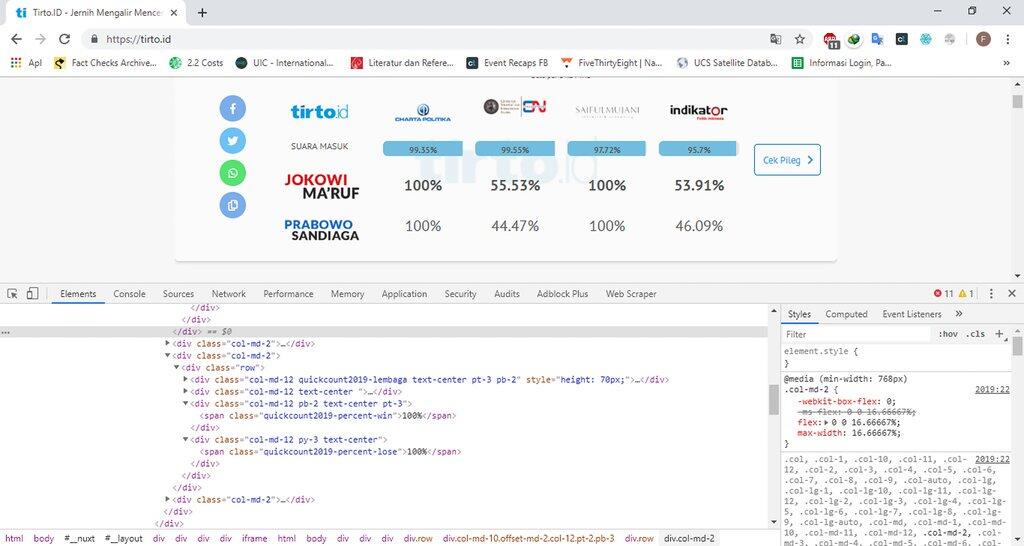Expand the flex shorthand property arrow

(x=827, y=423)
